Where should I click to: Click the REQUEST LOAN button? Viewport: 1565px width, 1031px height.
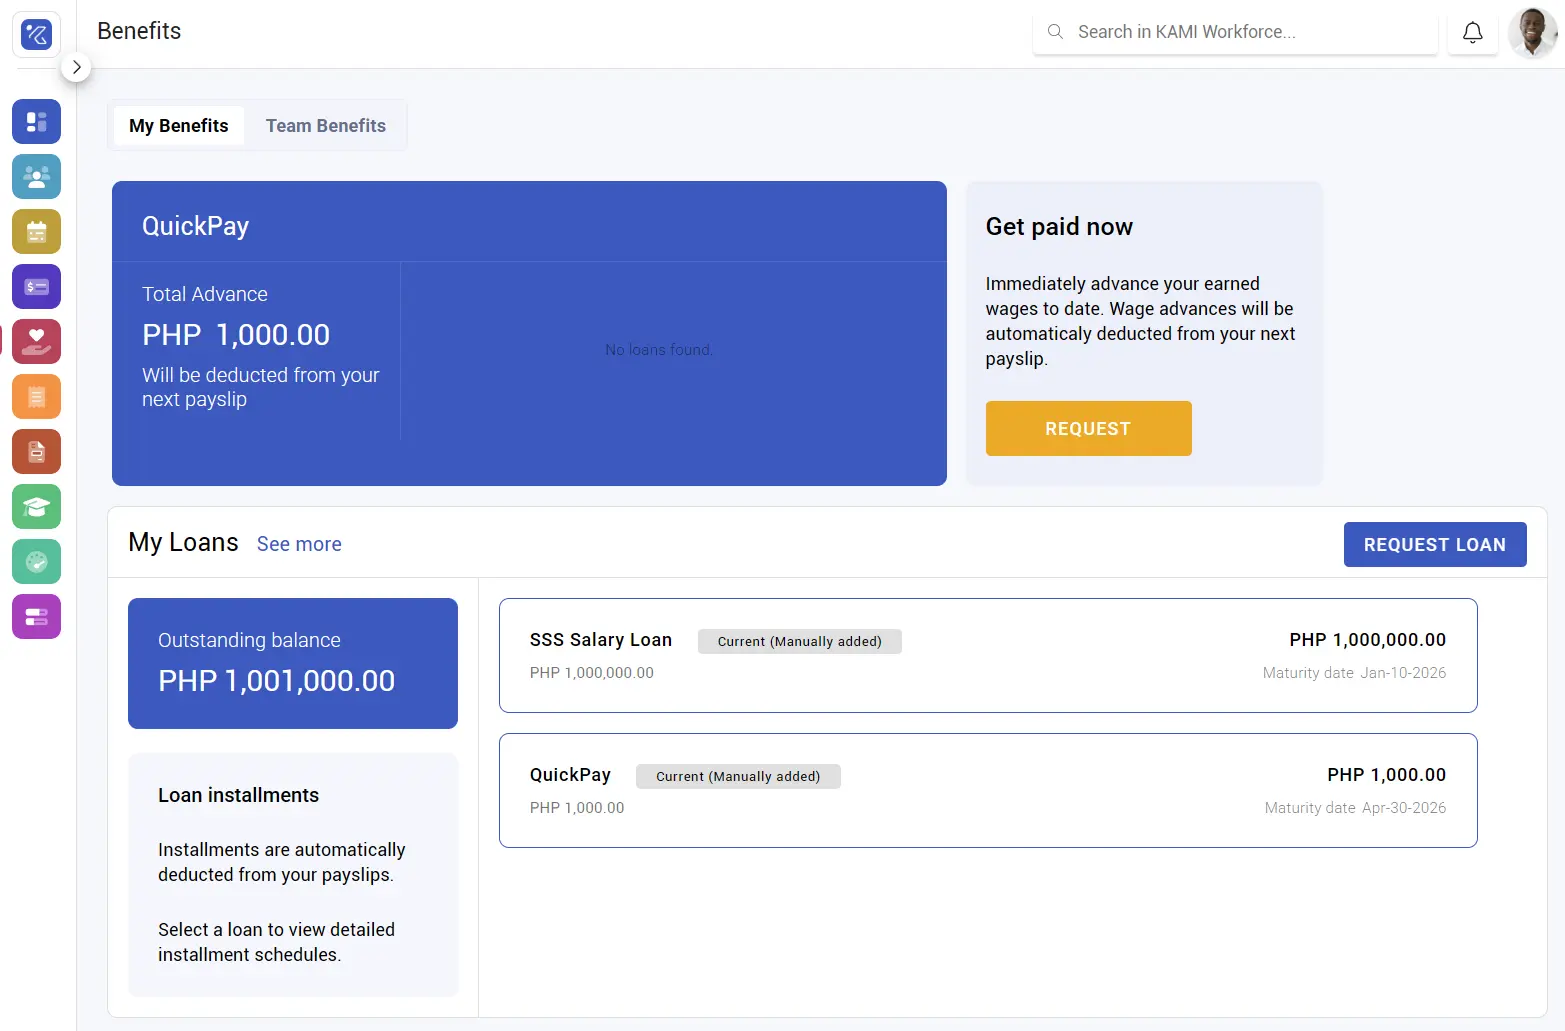click(x=1434, y=545)
